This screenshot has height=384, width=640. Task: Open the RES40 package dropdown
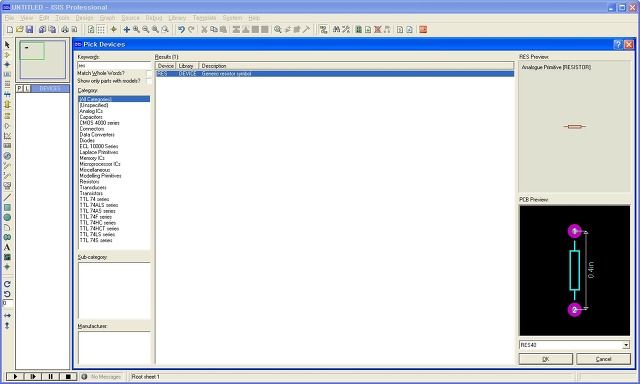click(x=626, y=345)
